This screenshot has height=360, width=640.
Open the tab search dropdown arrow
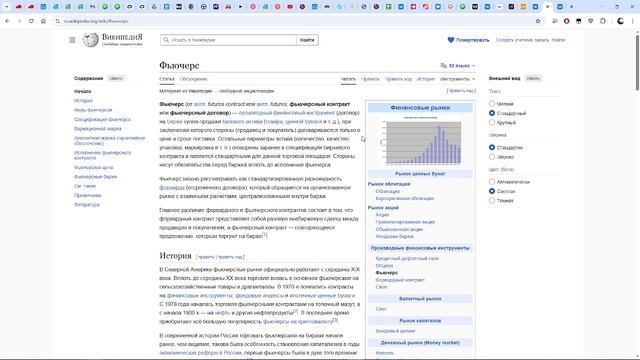pyautogui.click(x=7, y=7)
